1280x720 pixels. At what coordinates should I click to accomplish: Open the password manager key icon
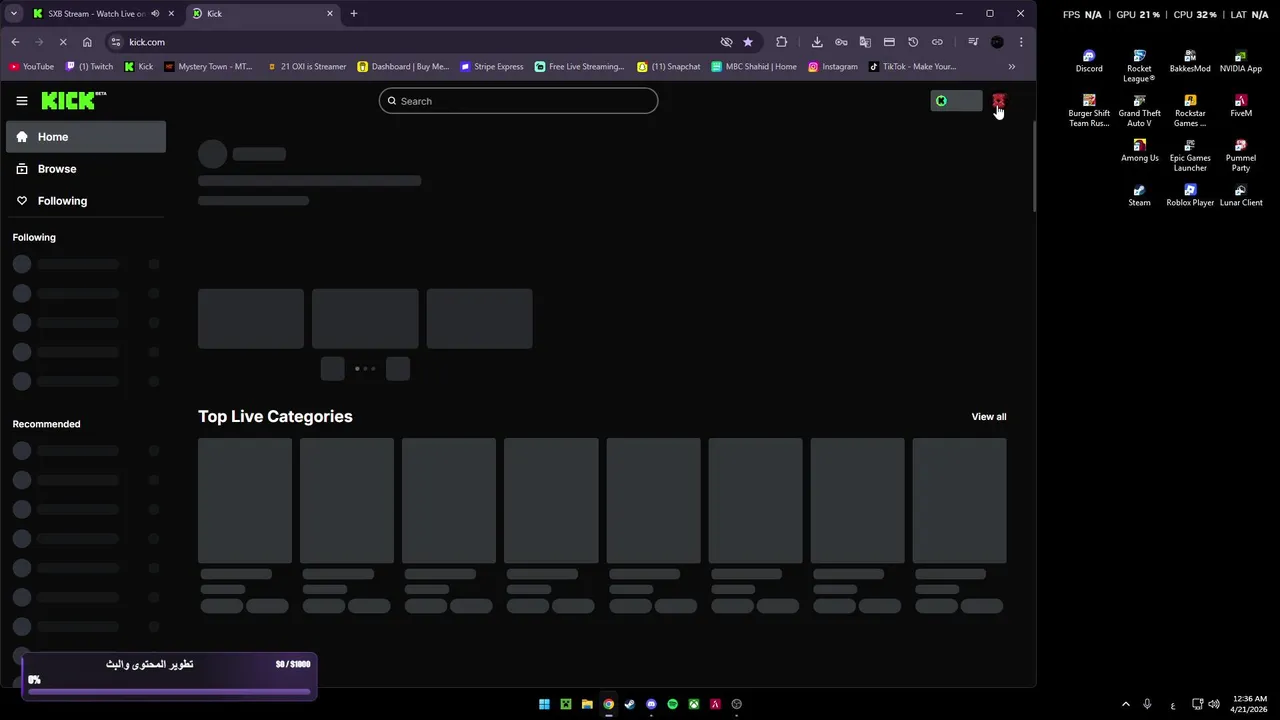841,42
